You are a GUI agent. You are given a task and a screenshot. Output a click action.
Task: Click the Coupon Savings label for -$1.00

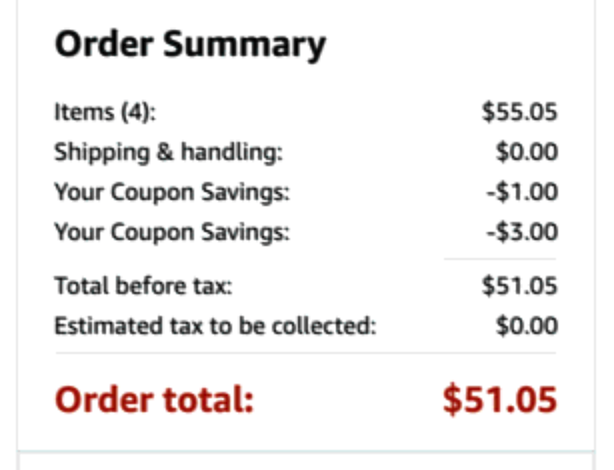click(172, 193)
